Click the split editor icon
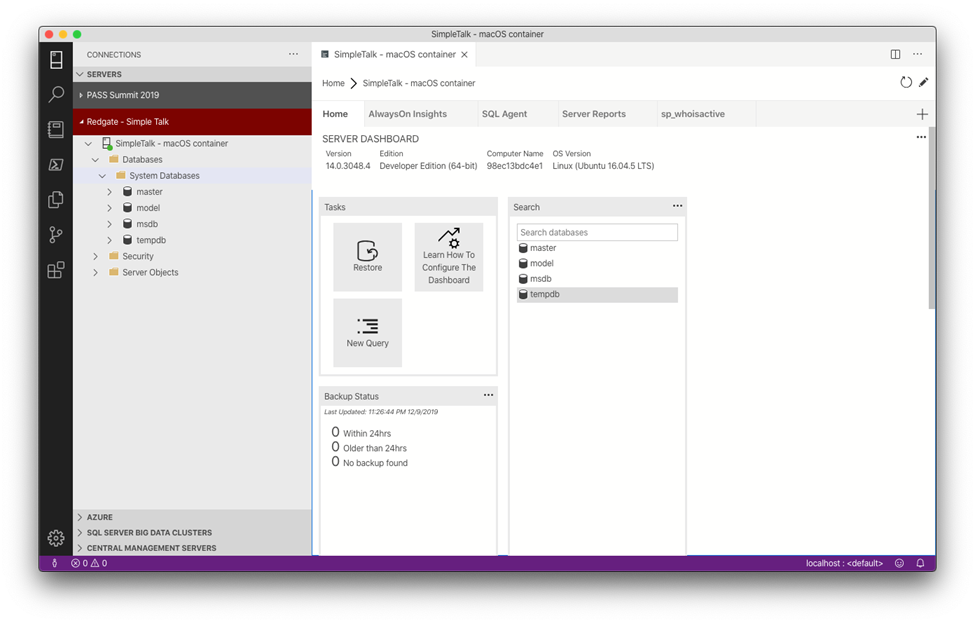 coord(895,54)
